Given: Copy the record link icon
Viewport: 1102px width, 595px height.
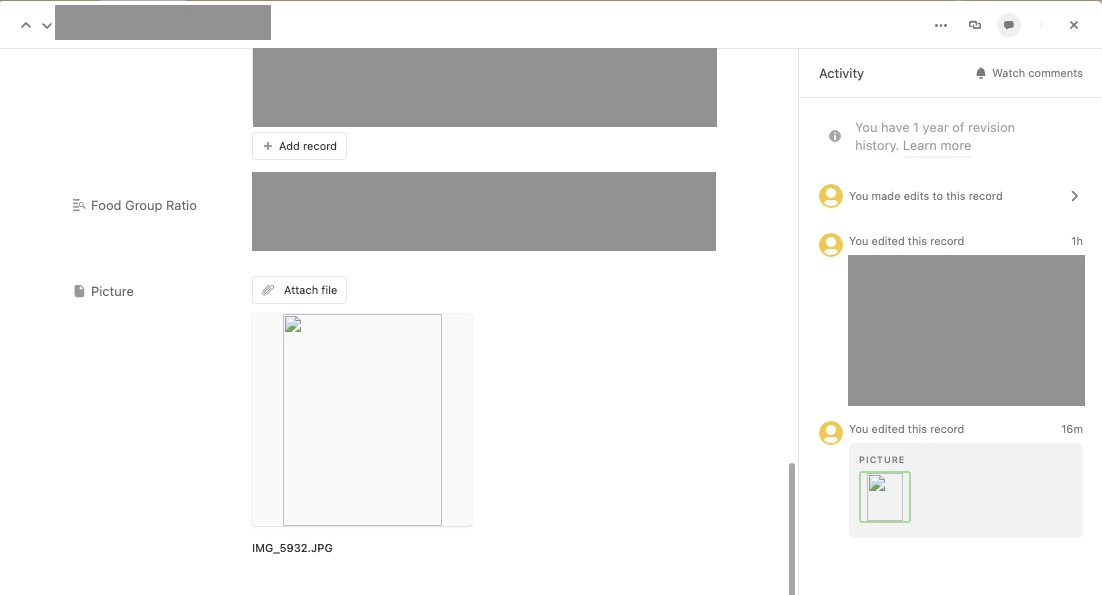Looking at the screenshot, I should tap(975, 25).
